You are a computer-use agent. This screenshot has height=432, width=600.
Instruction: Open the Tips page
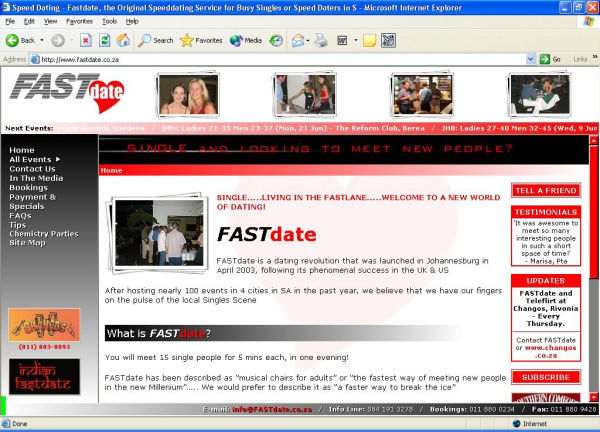tap(18, 225)
